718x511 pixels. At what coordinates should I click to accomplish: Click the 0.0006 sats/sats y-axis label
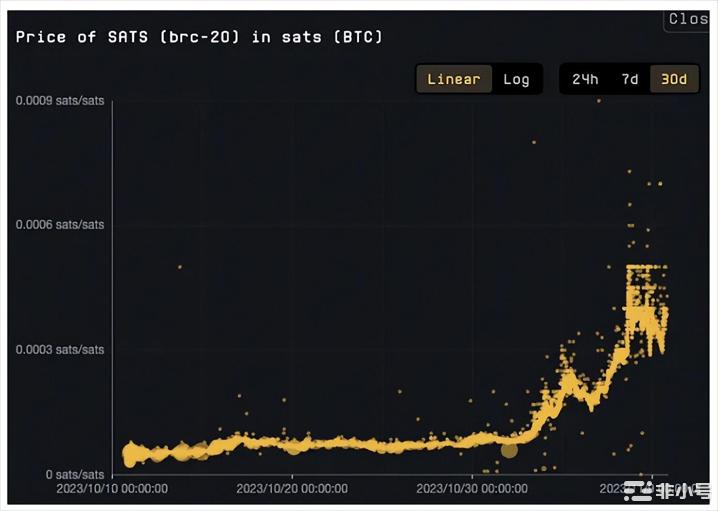[59, 225]
